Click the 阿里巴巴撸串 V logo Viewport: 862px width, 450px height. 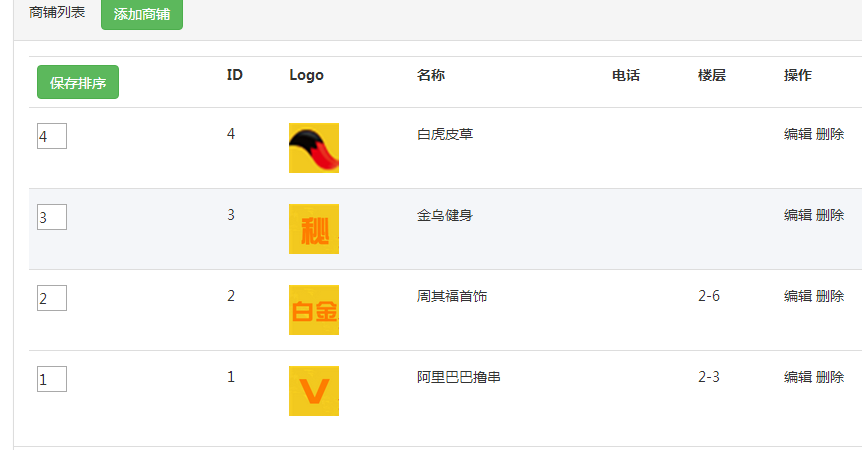[314, 391]
